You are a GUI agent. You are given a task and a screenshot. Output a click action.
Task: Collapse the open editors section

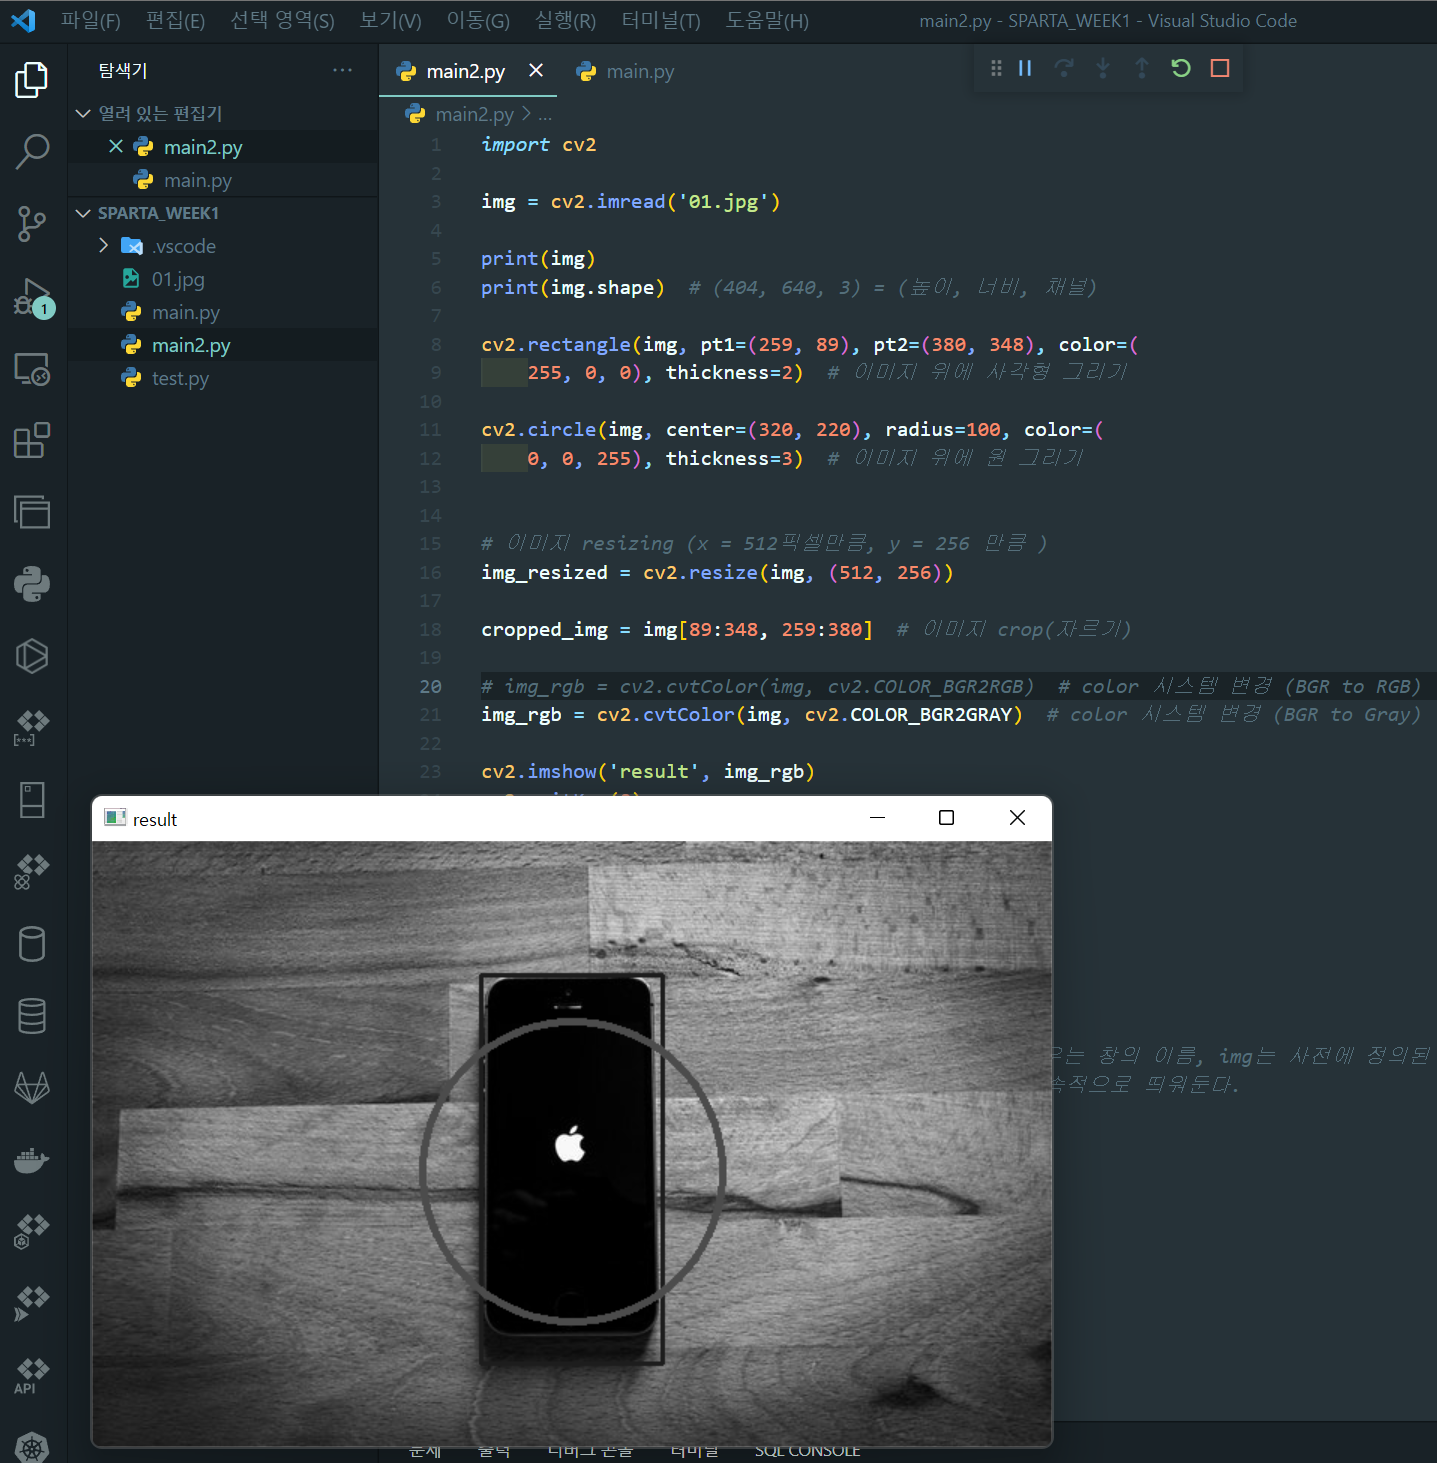click(83, 113)
